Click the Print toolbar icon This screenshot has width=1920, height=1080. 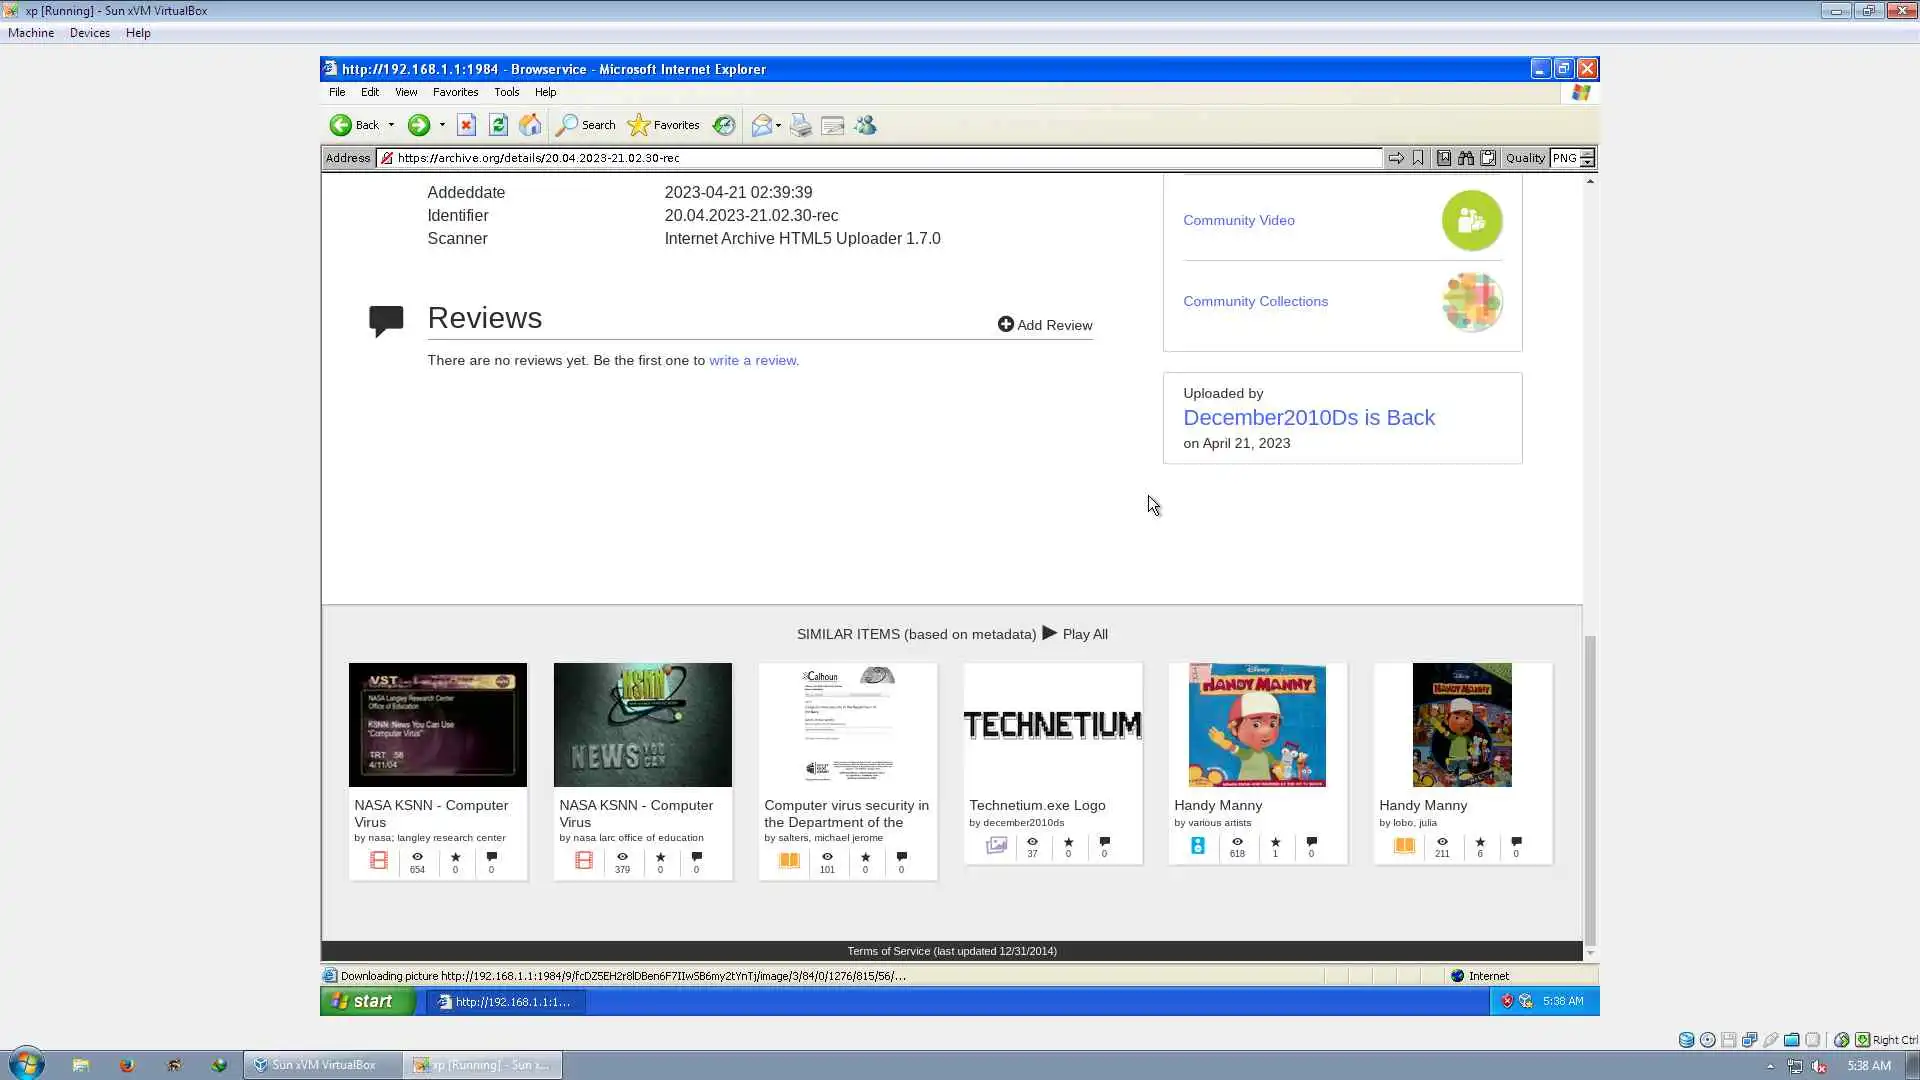point(800,125)
